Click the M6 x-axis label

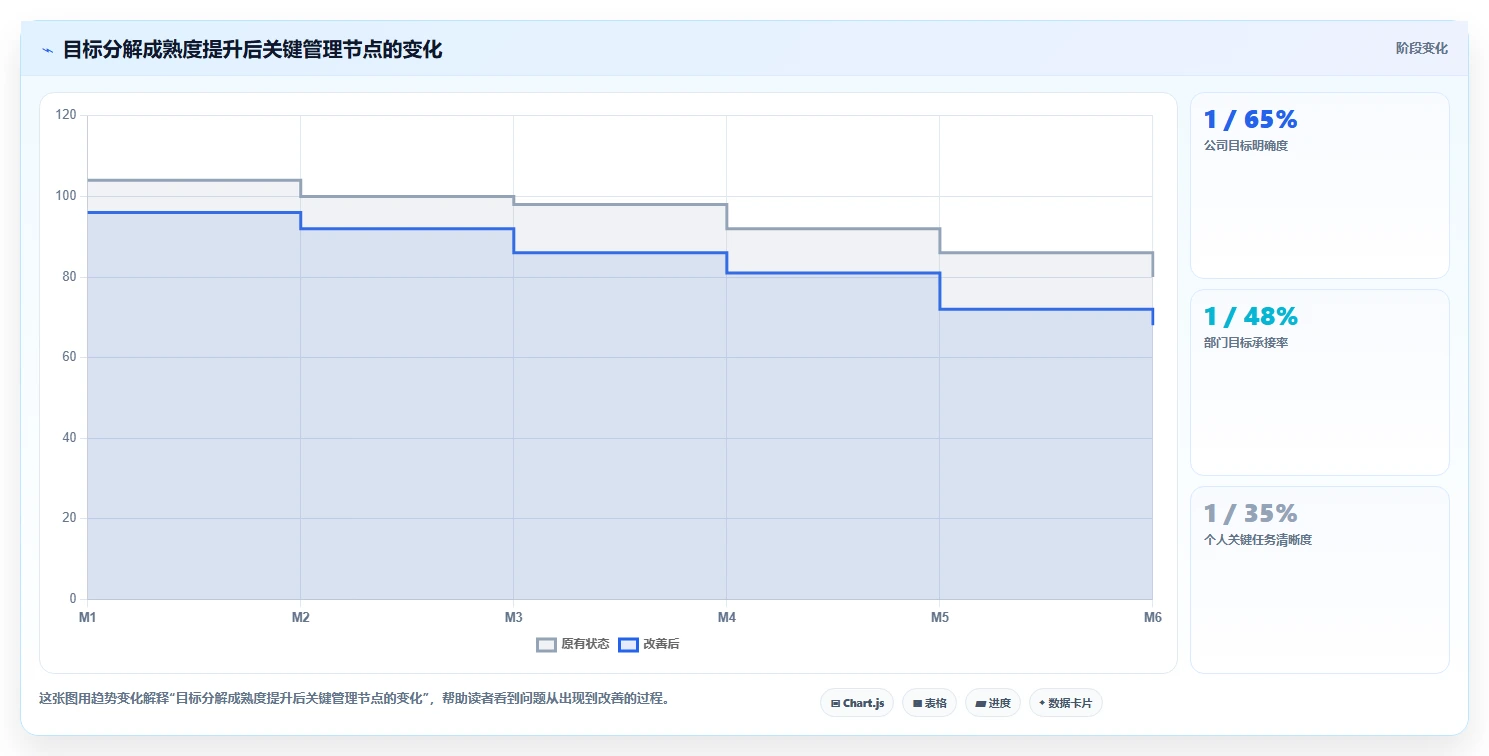click(1153, 617)
